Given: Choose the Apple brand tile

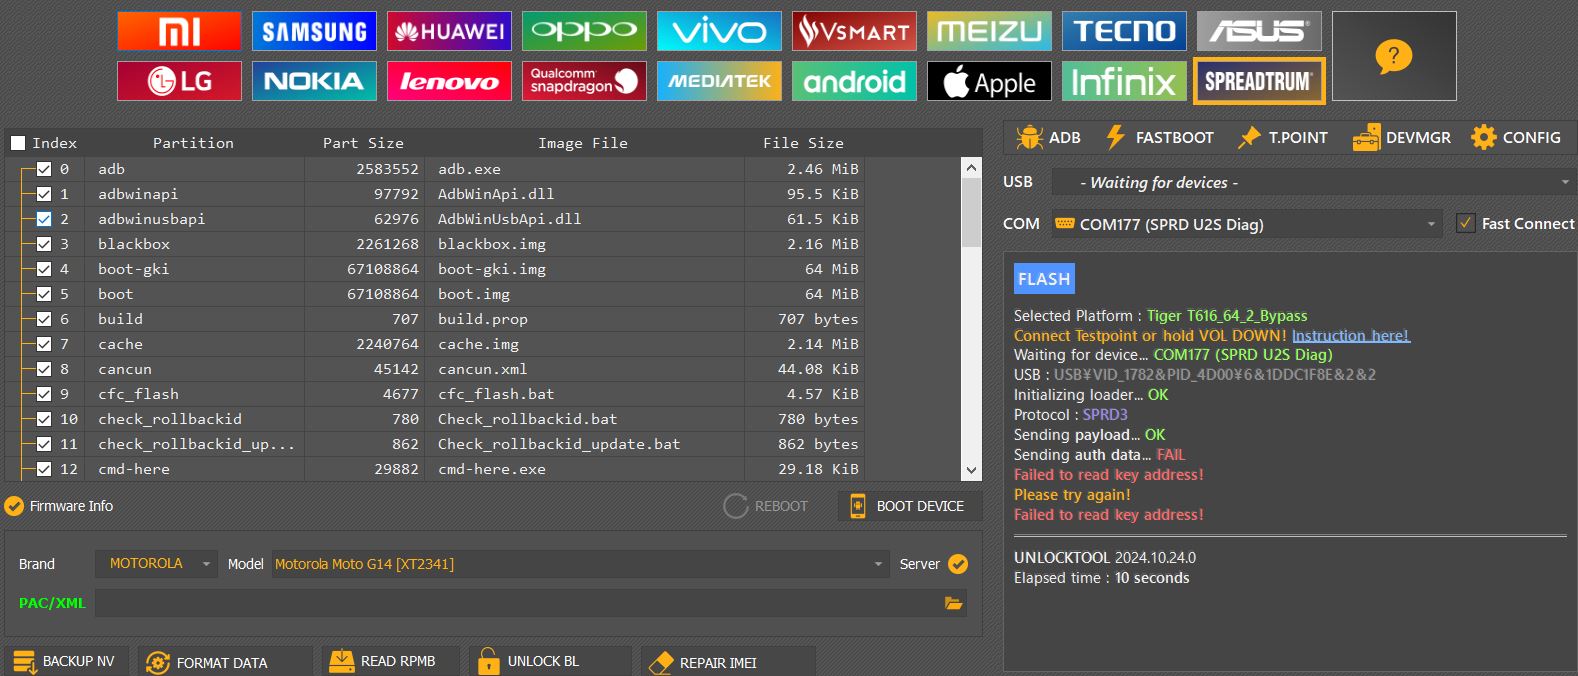Looking at the screenshot, I should 989,81.
